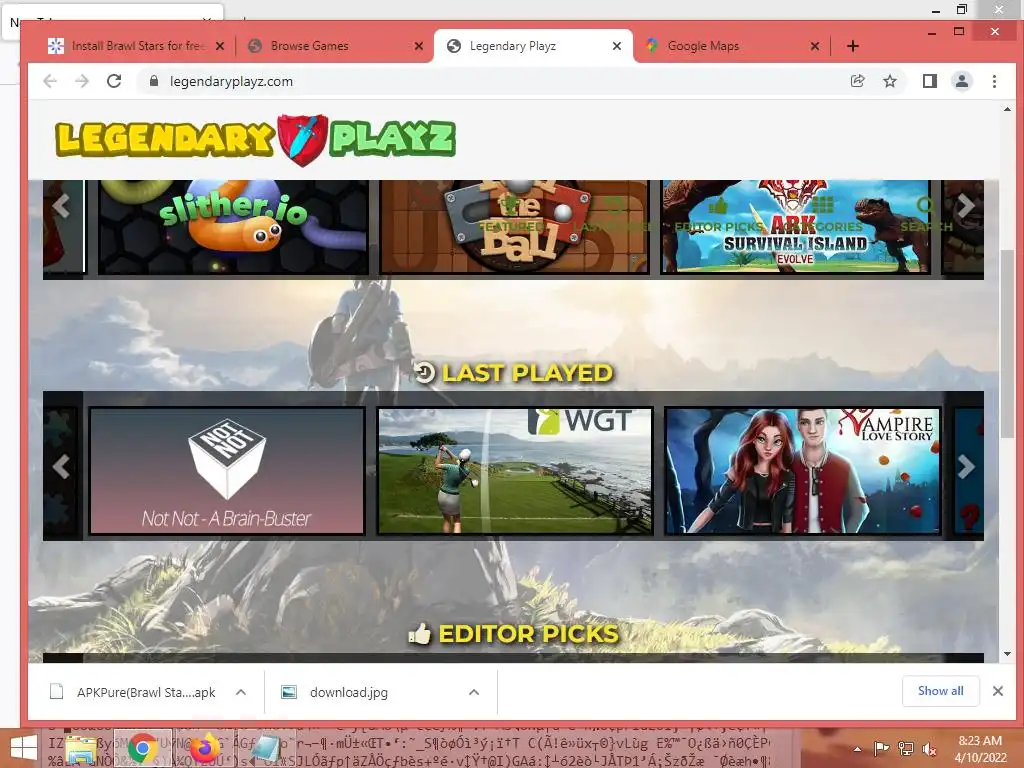This screenshot has width=1024, height=768.
Task: Click the lock icon by legendaryplayz.com
Action: (153, 81)
